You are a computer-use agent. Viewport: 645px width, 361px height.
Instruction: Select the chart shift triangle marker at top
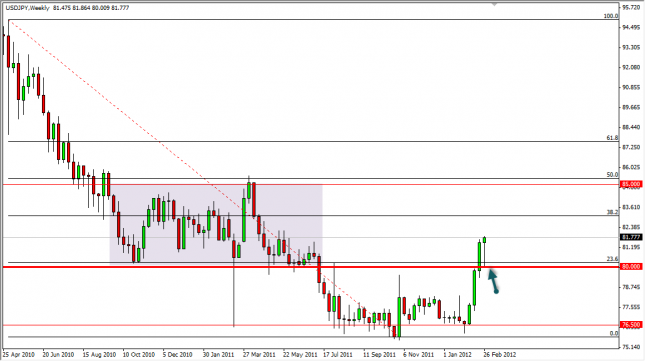tap(495, 4)
